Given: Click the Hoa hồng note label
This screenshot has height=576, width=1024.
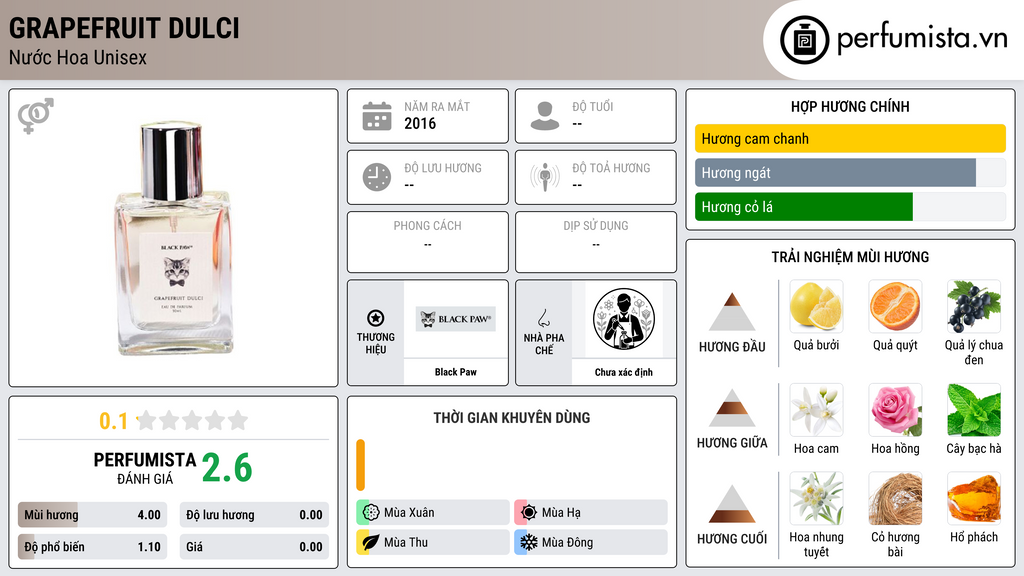Looking at the screenshot, I should (x=895, y=449).
